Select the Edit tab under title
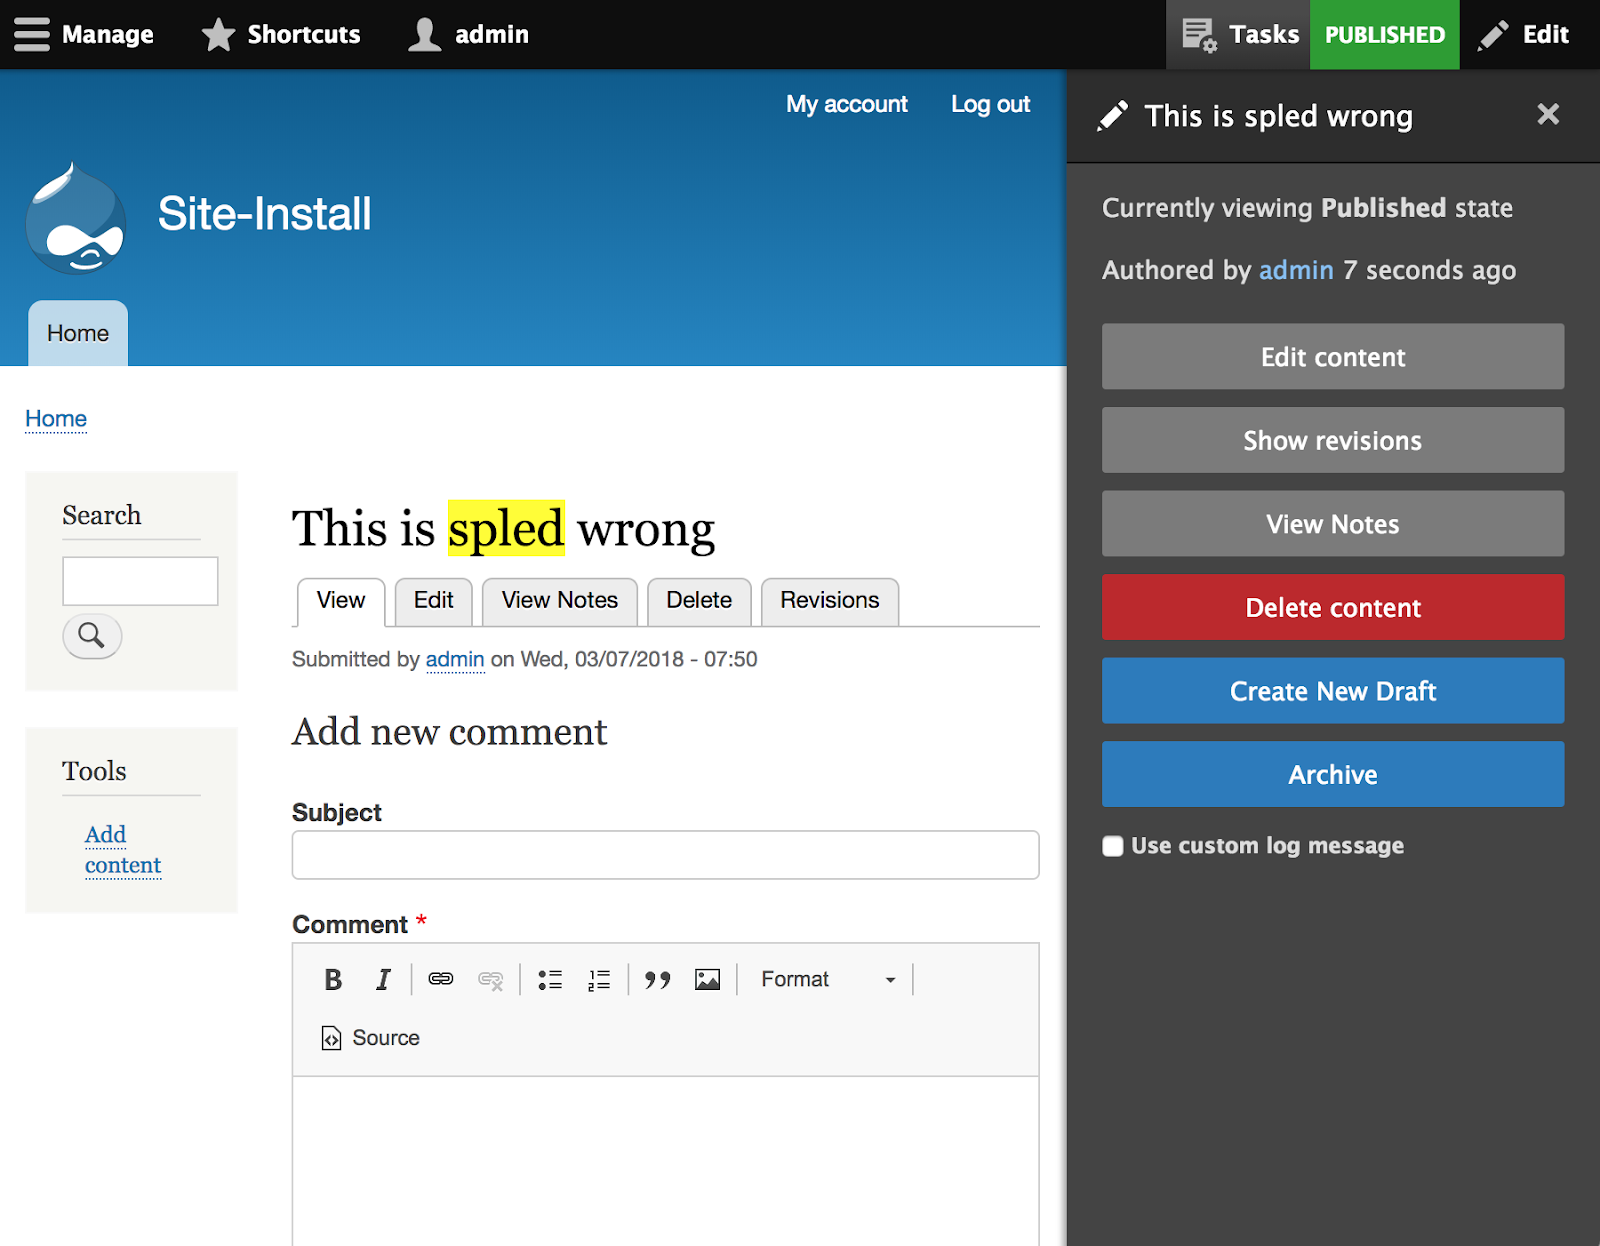 pos(434,600)
